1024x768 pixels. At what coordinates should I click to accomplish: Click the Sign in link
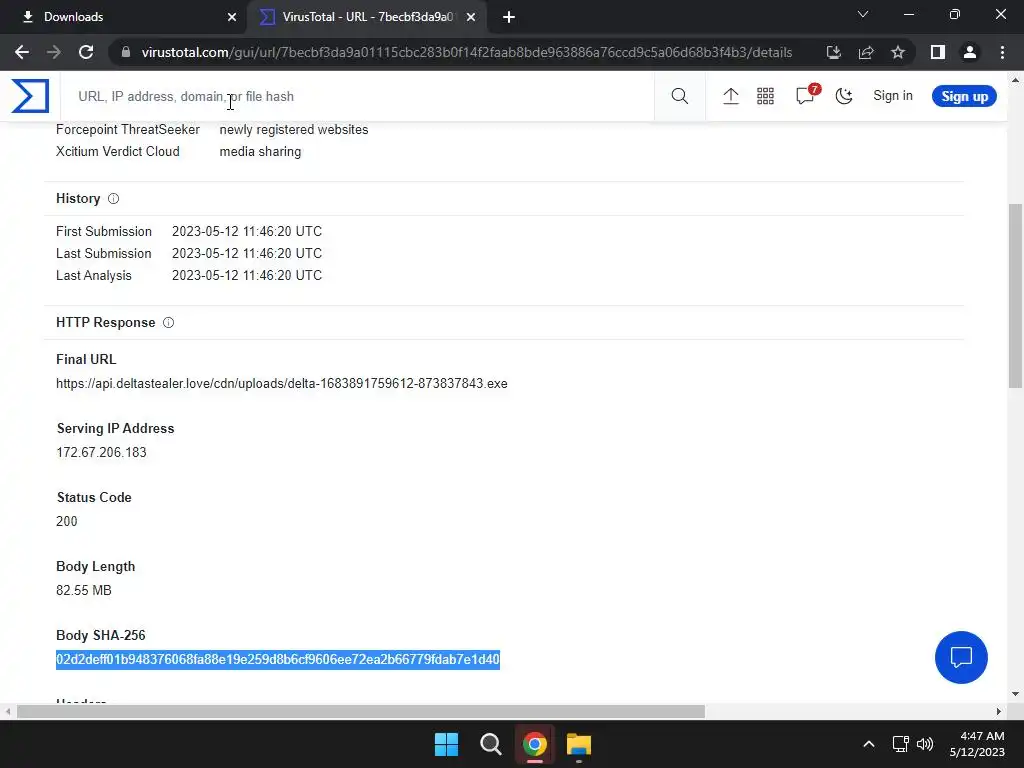click(x=893, y=95)
